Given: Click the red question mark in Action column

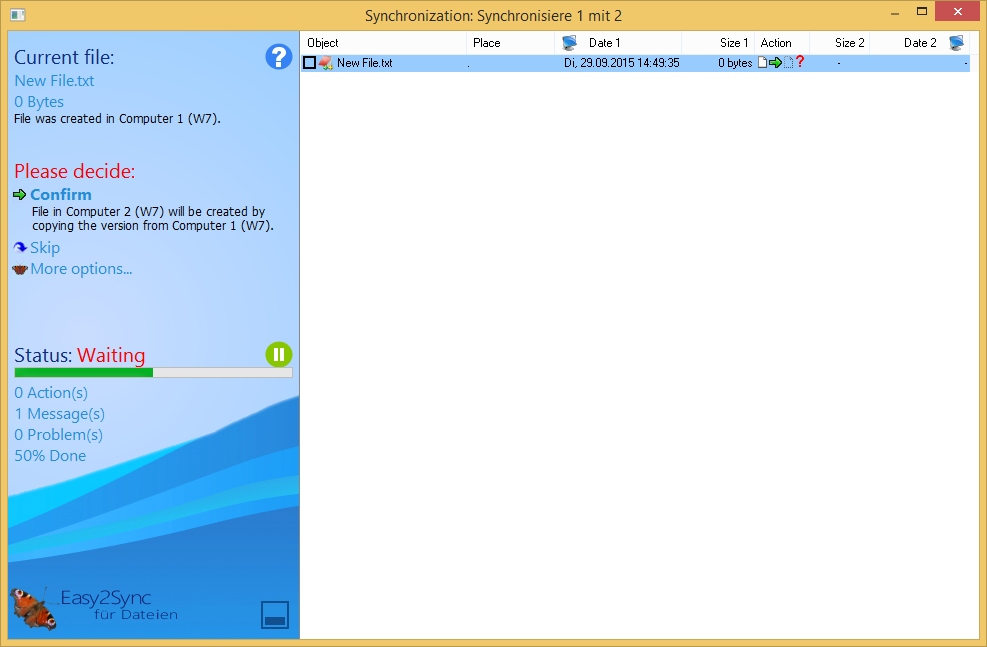Looking at the screenshot, I should point(800,62).
